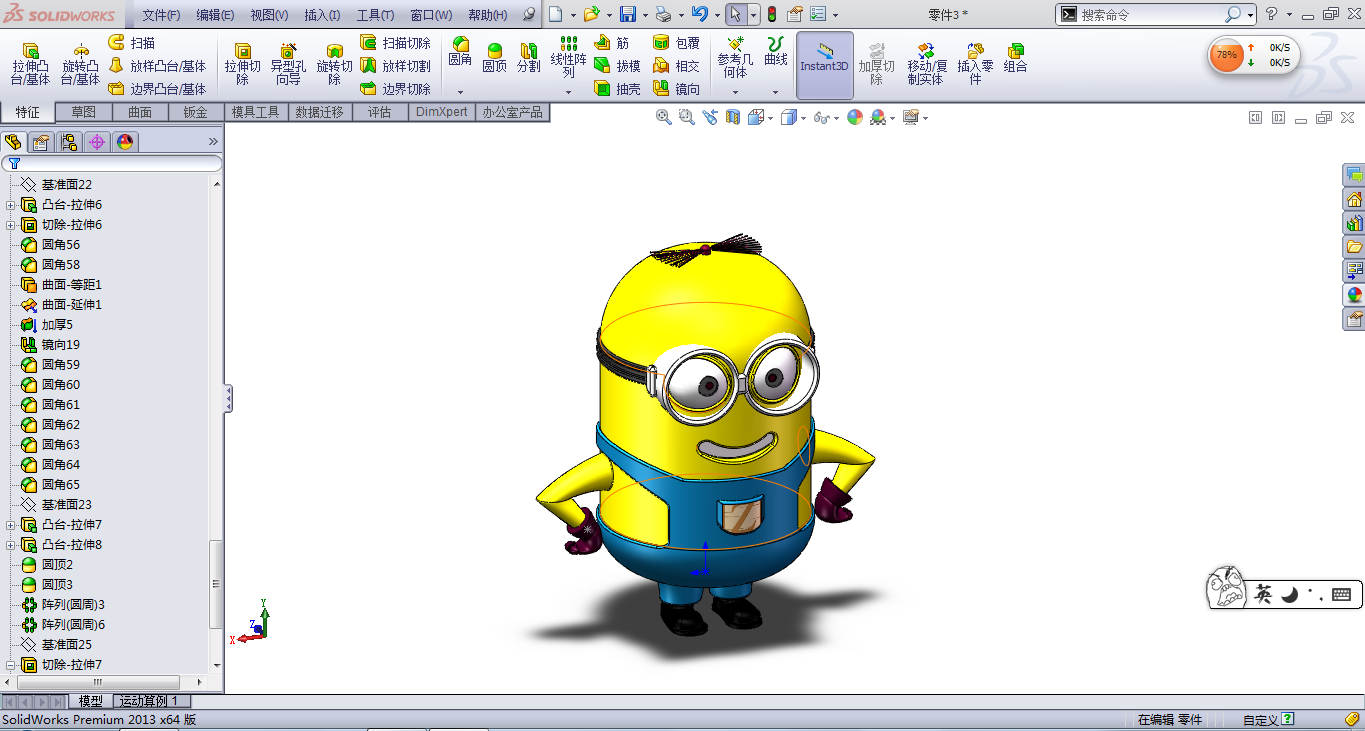This screenshot has width=1365, height=731.
Task: Toggle the menu bar pushpin
Action: tap(529, 15)
